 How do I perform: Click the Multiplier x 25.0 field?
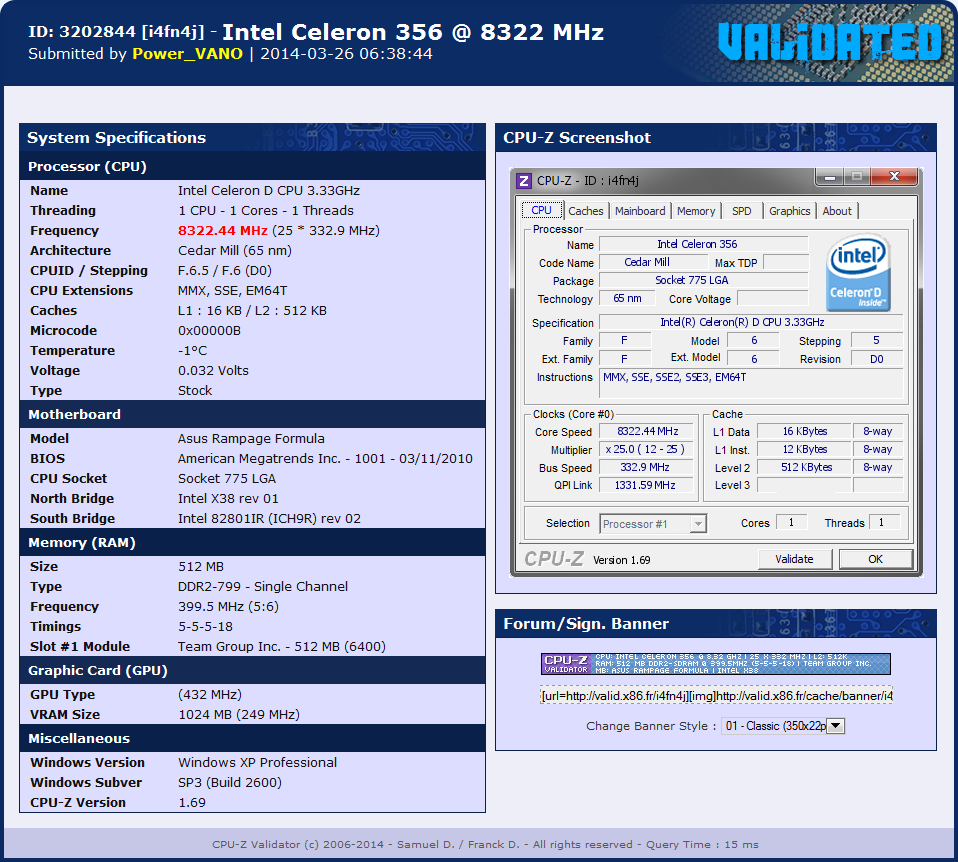[x=645, y=449]
